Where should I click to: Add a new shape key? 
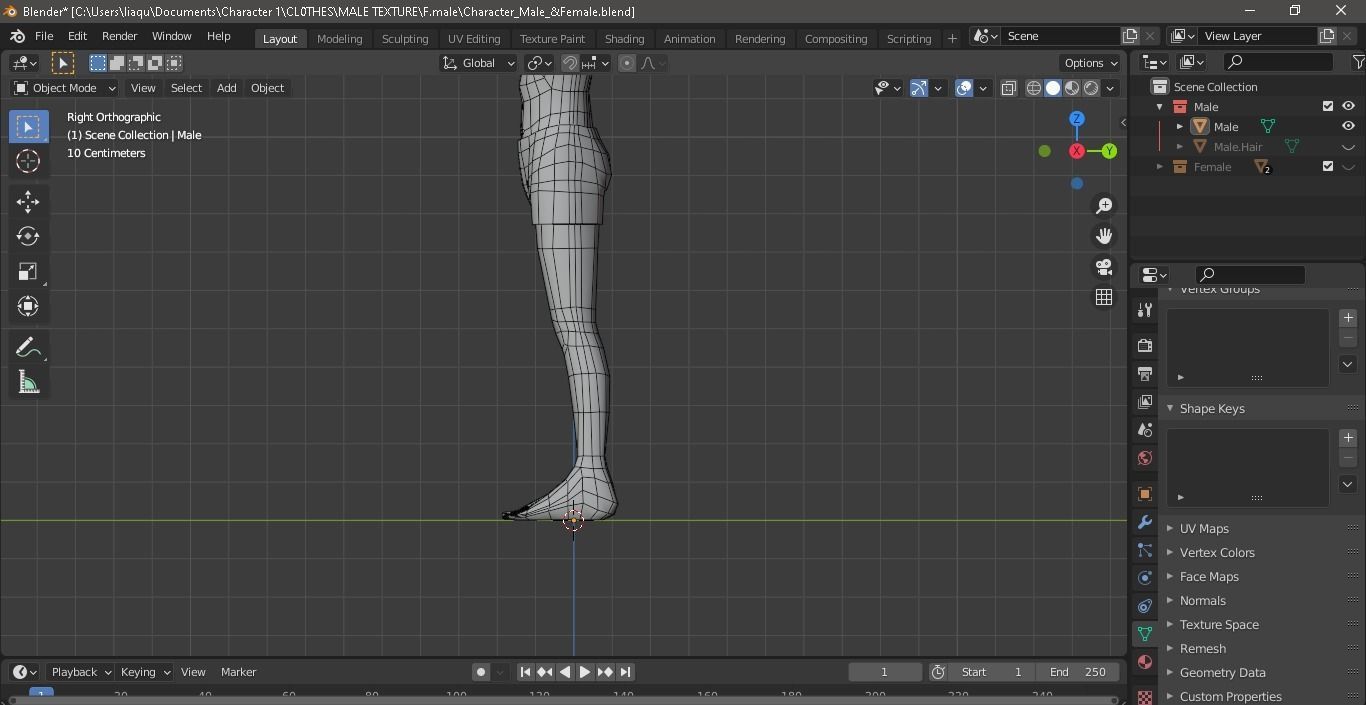click(x=1348, y=437)
